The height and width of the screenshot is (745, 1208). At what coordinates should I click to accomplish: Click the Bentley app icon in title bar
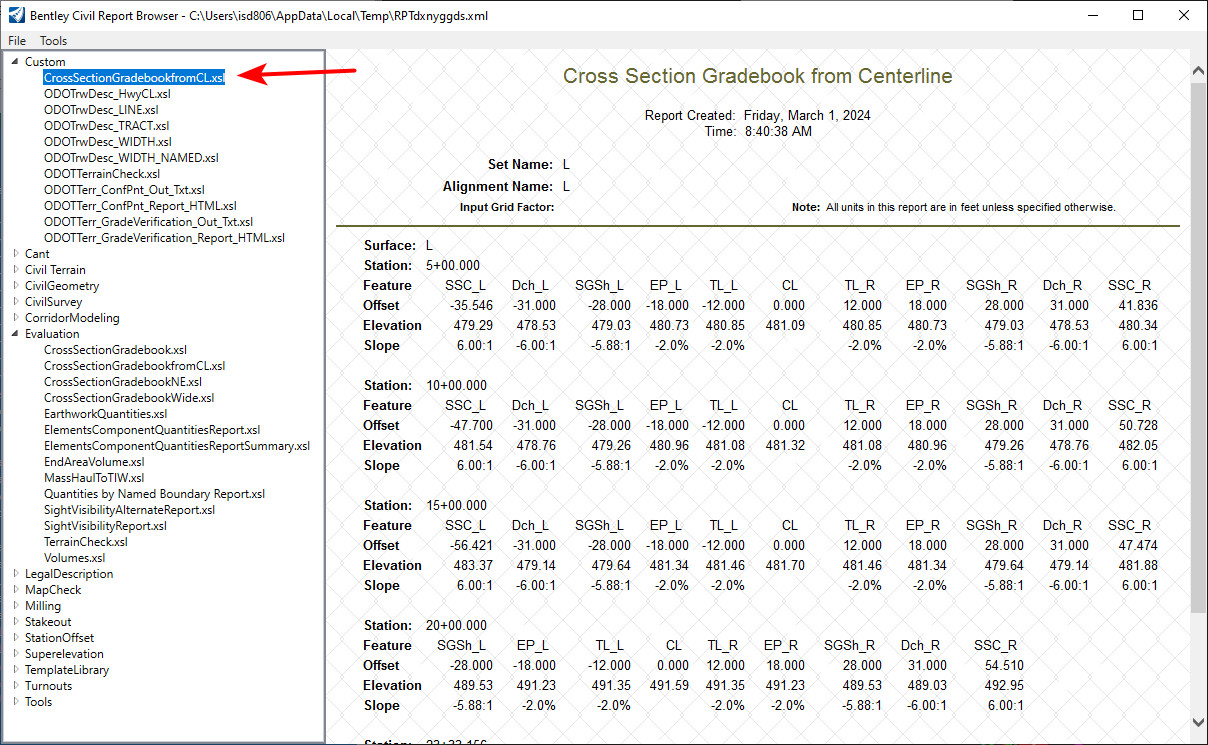coord(16,16)
